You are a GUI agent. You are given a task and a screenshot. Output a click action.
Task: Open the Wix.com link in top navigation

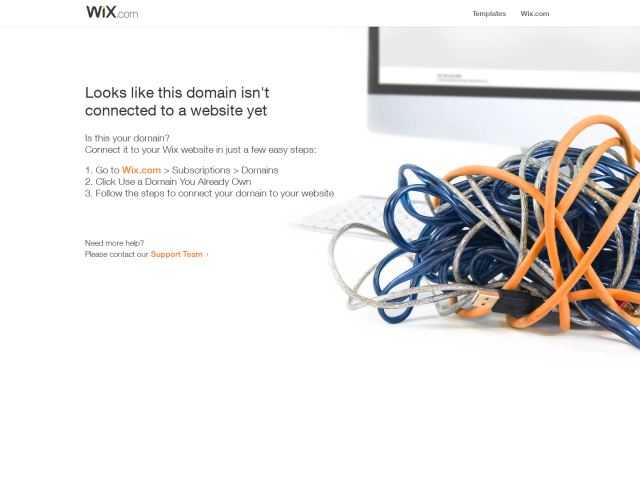pyautogui.click(x=535, y=13)
